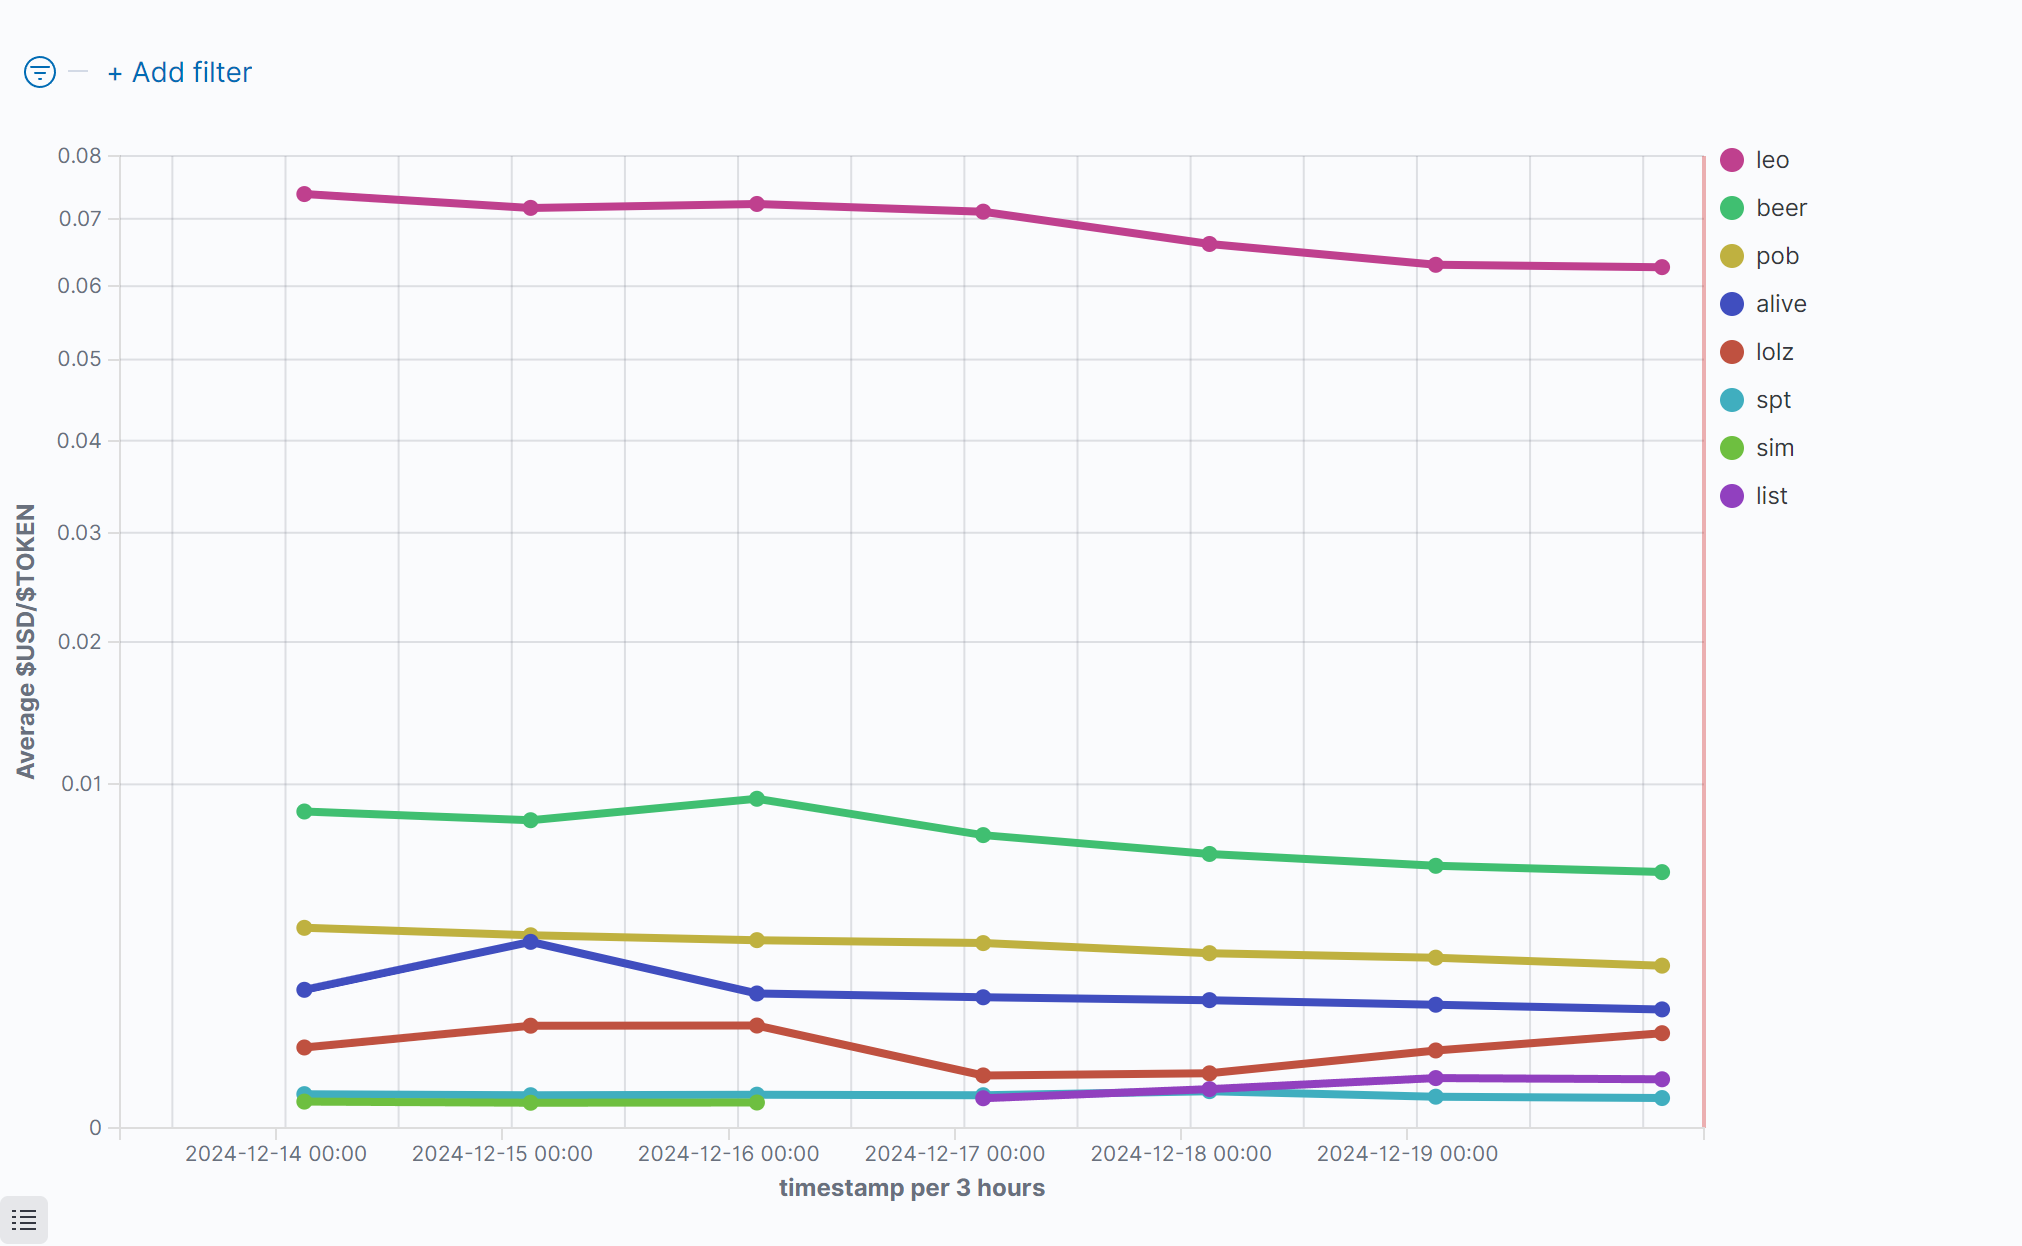Screen dimensions: 2022x1246
Task: Toggle the pob series in legend
Action: pyautogui.click(x=1776, y=256)
